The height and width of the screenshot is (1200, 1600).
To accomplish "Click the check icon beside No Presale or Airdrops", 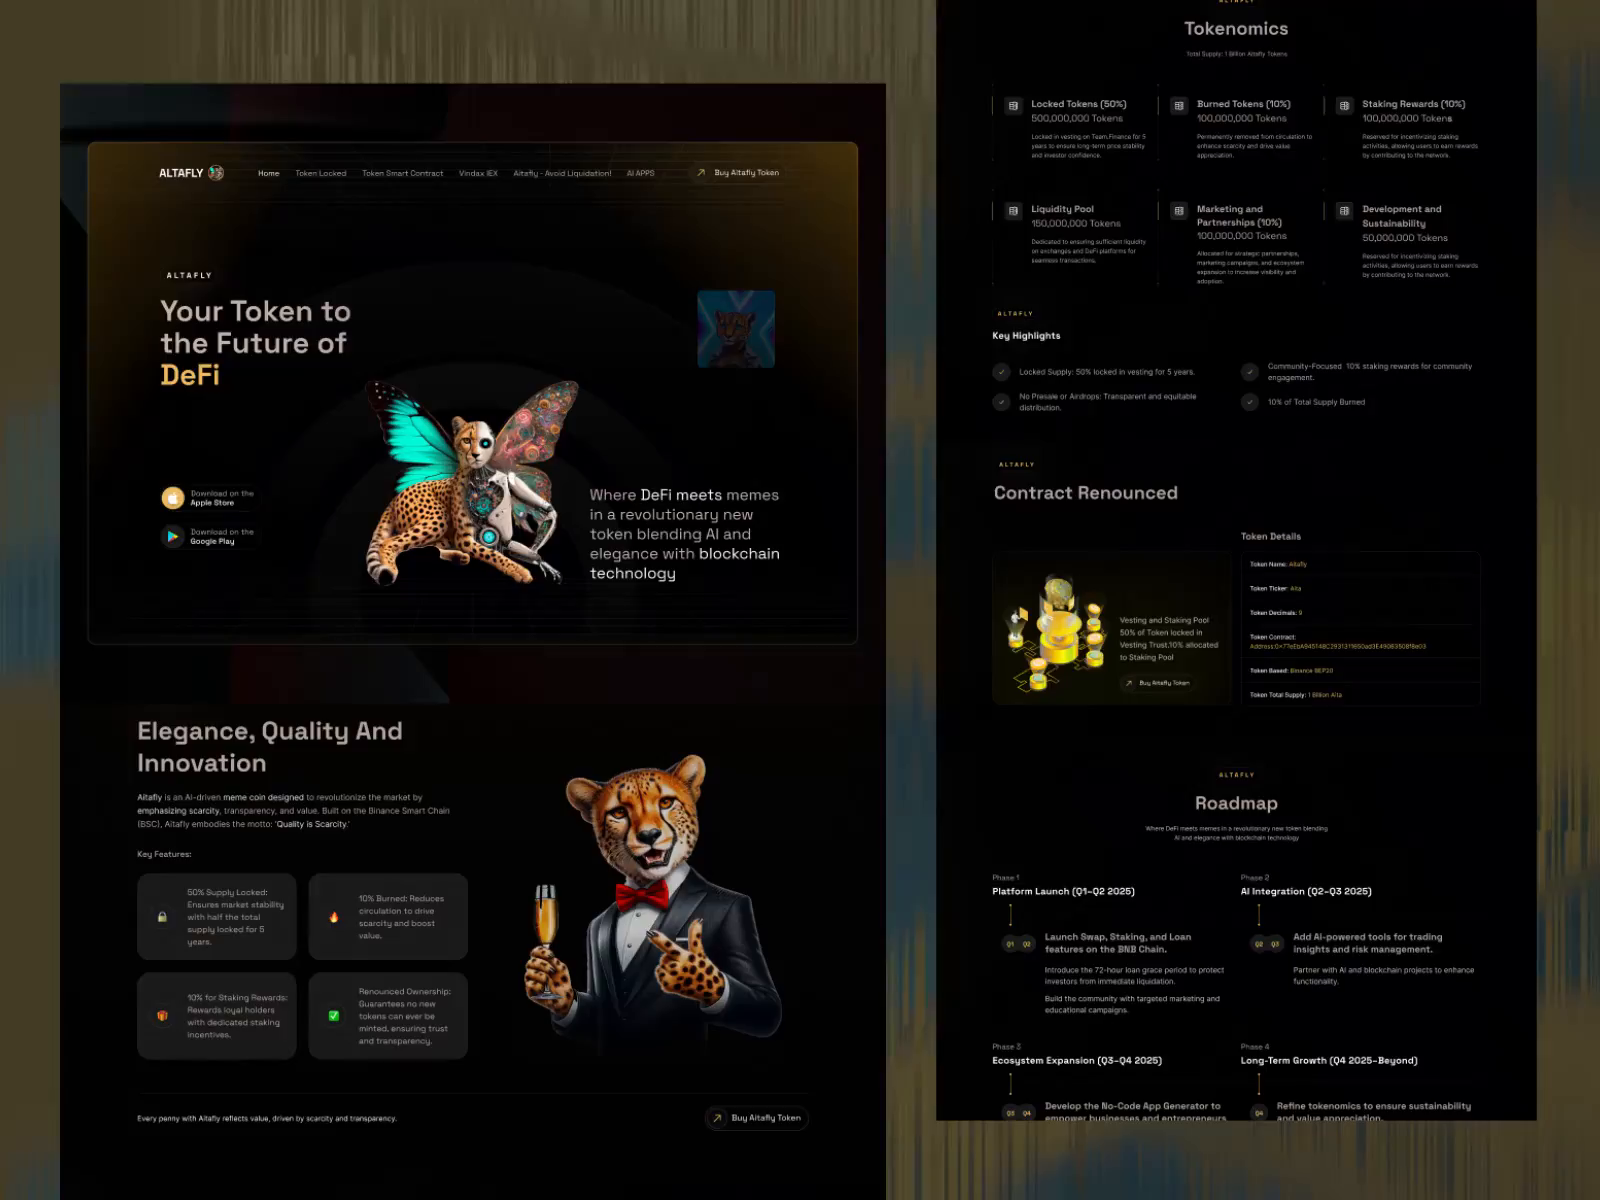I will click(x=1001, y=402).
